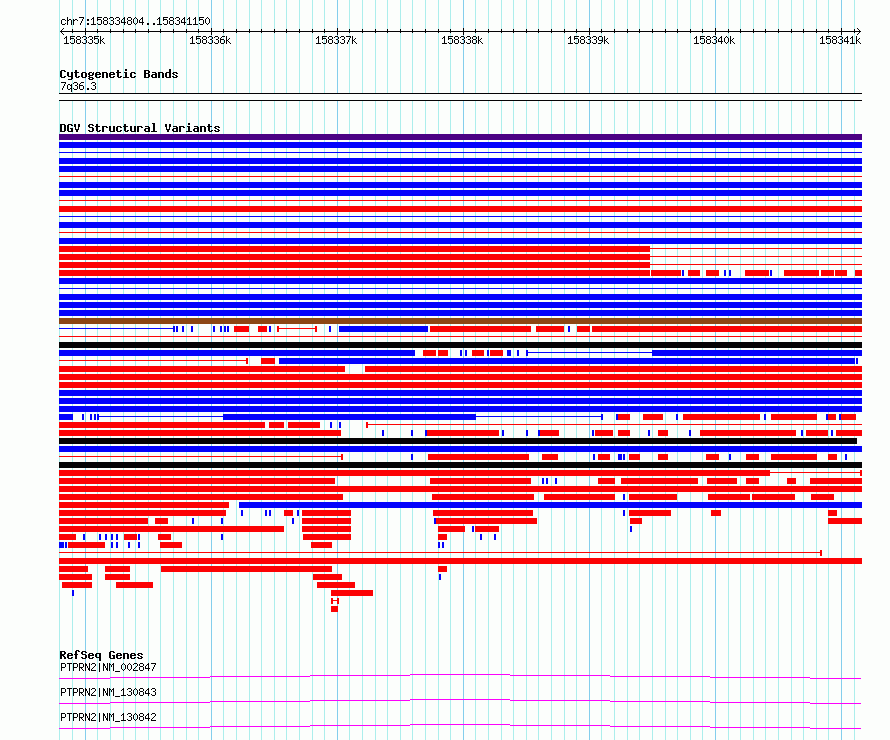Click the right arrow end of the ruler
The image size is (890, 740).
(x=859, y=32)
